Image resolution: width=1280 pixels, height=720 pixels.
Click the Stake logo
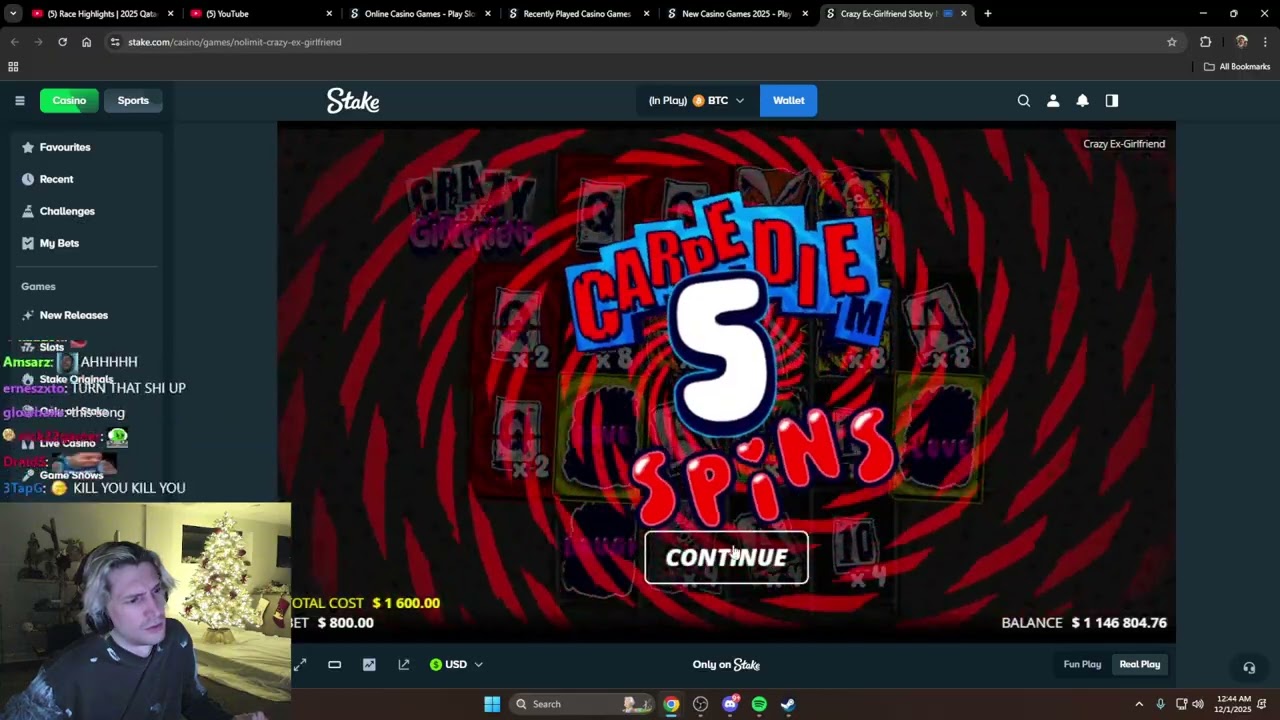(x=353, y=100)
